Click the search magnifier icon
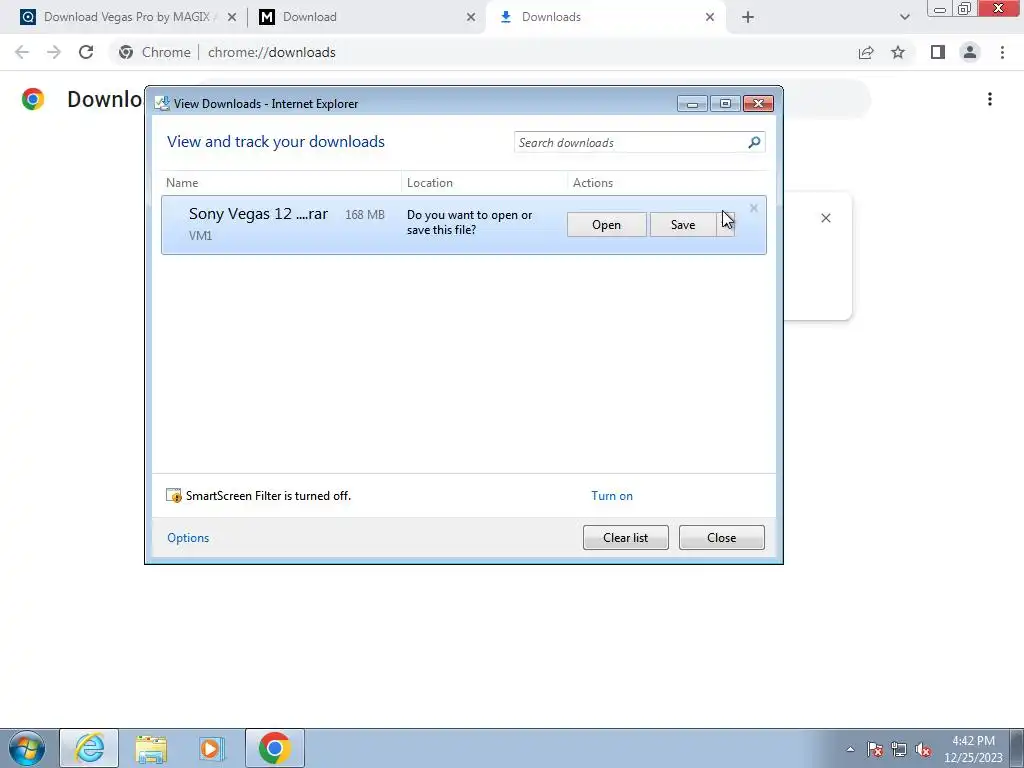Screen dimensions: 1024x768 click(754, 142)
